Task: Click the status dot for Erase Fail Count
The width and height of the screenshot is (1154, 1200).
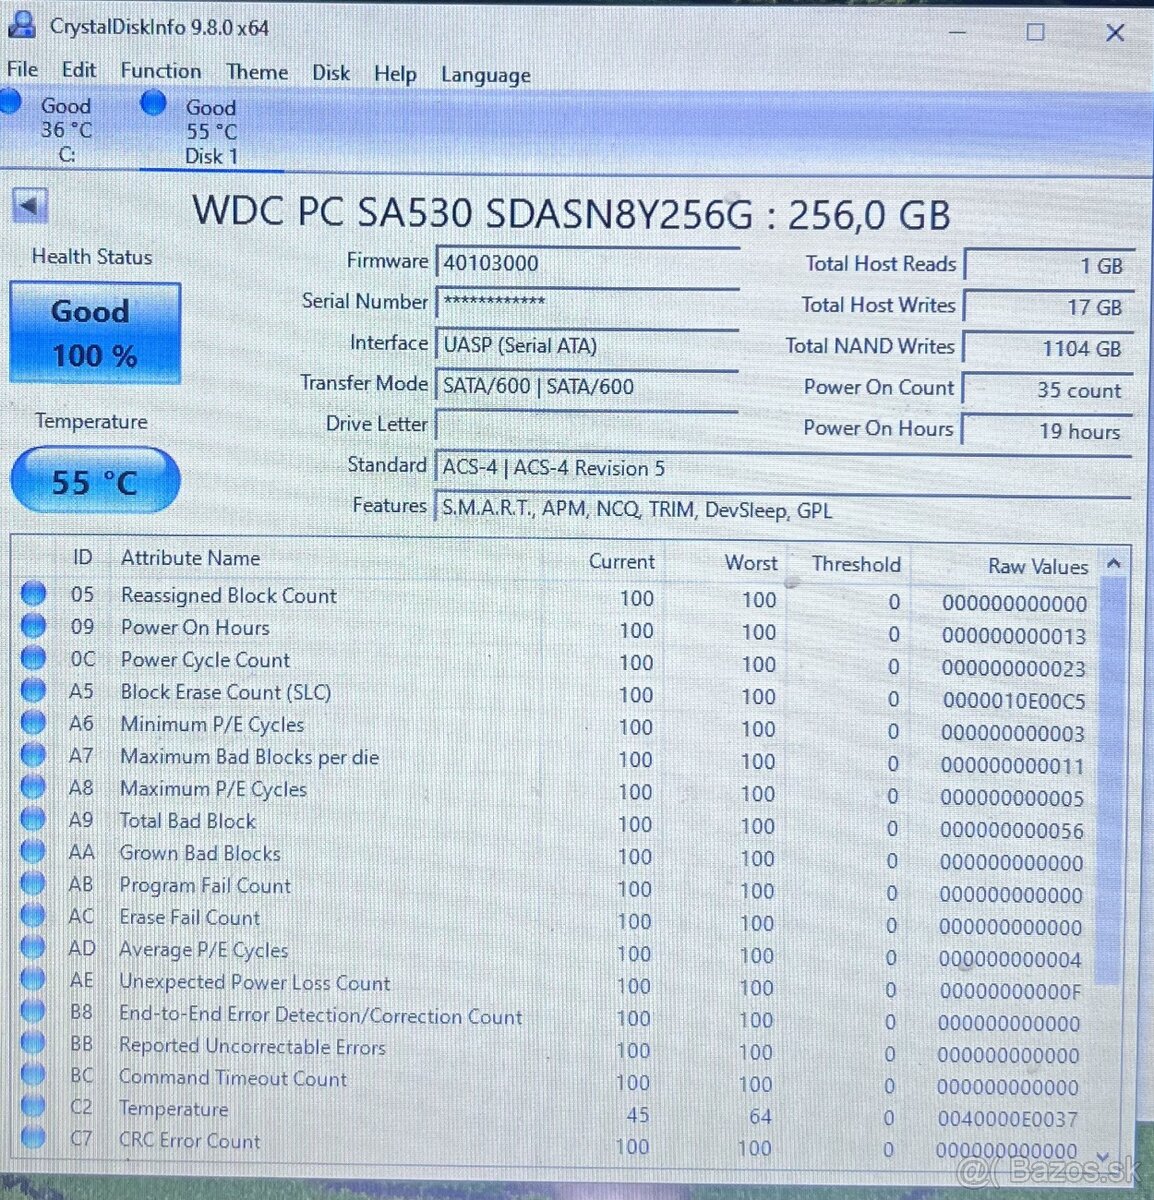Action: click(x=34, y=915)
